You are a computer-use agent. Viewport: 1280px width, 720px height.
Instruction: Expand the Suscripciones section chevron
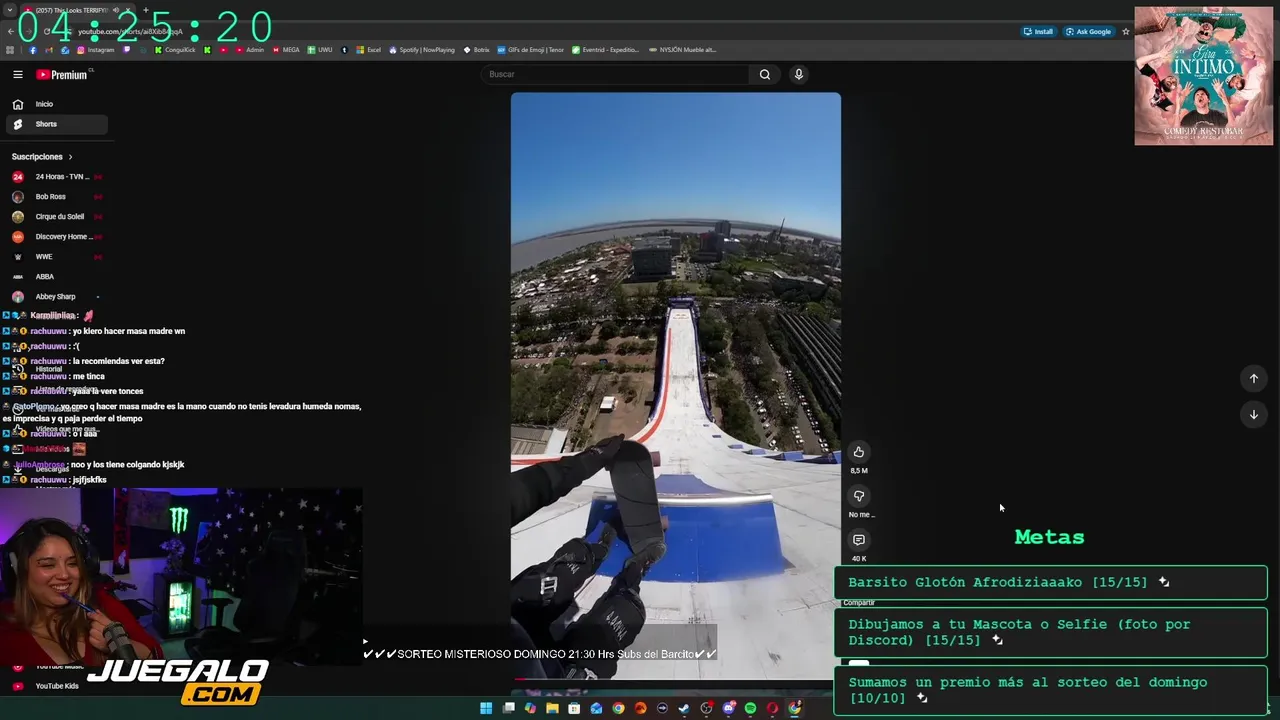click(70, 157)
